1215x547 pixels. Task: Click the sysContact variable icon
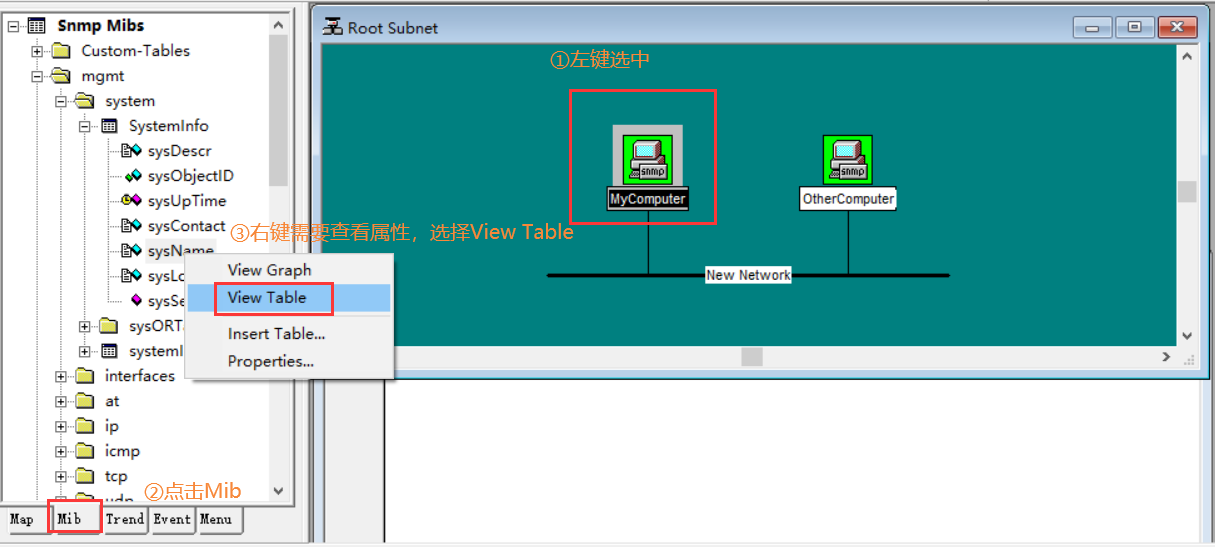click(132, 226)
